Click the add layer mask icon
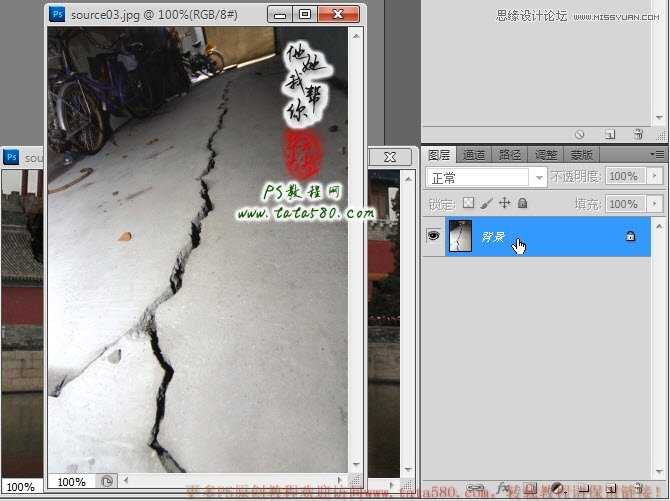 coord(531,488)
